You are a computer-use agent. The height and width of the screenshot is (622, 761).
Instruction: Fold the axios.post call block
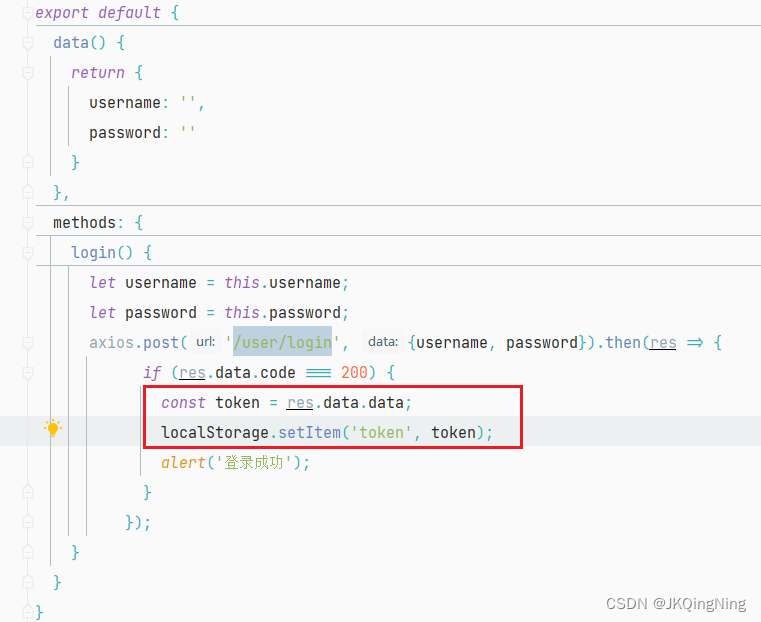27,342
